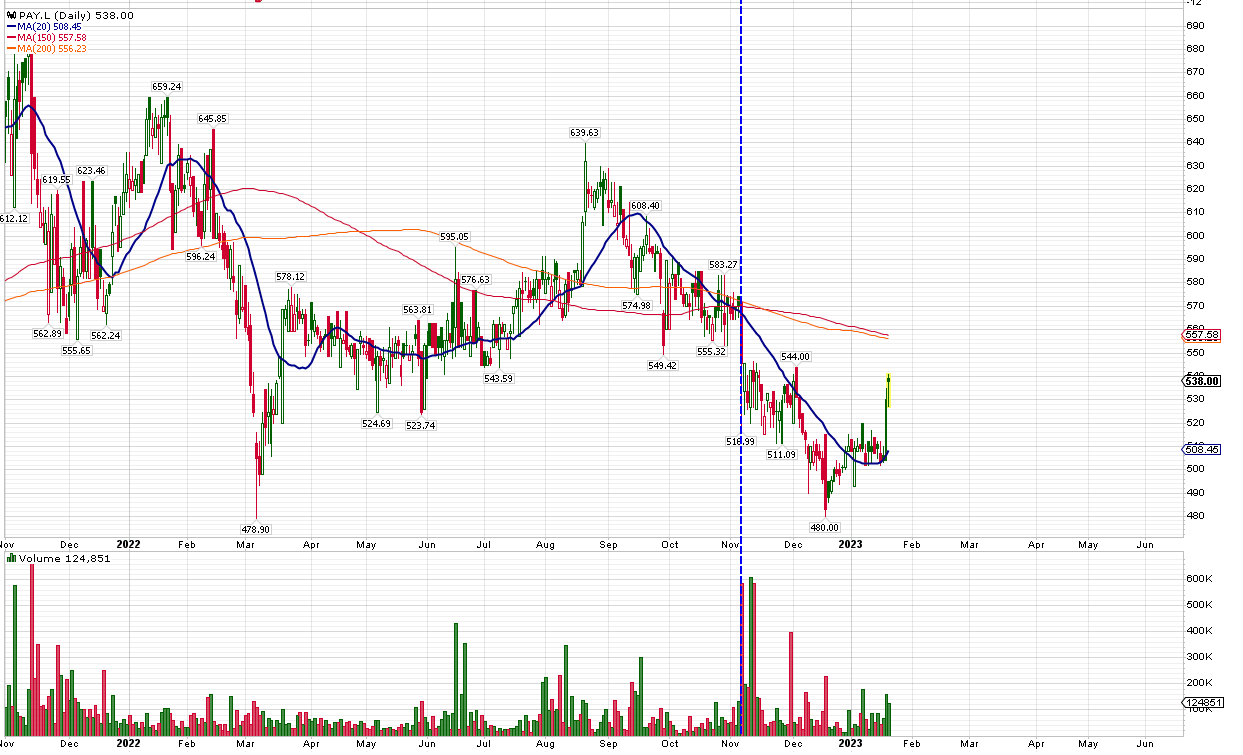The height and width of the screenshot is (755, 1243).
Task: Click the 555.32 price label
Action: point(711,352)
